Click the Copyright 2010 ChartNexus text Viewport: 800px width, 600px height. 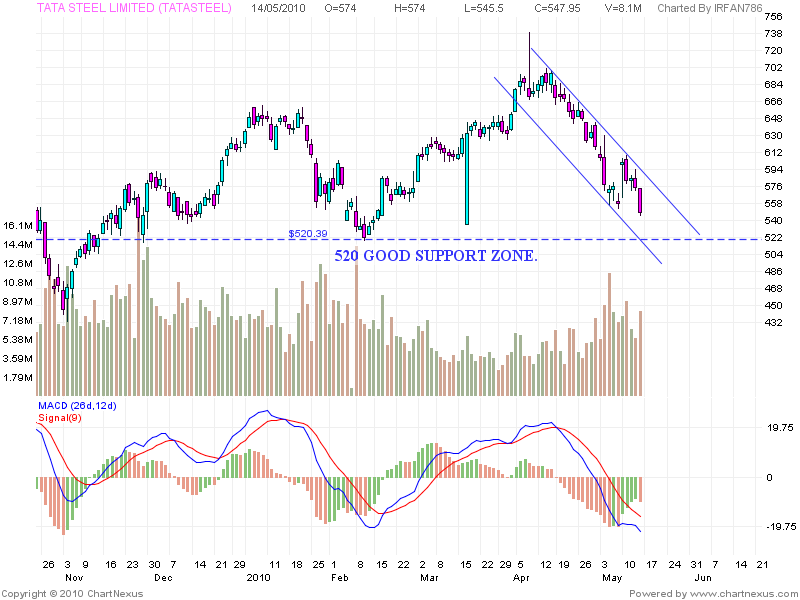(75, 591)
